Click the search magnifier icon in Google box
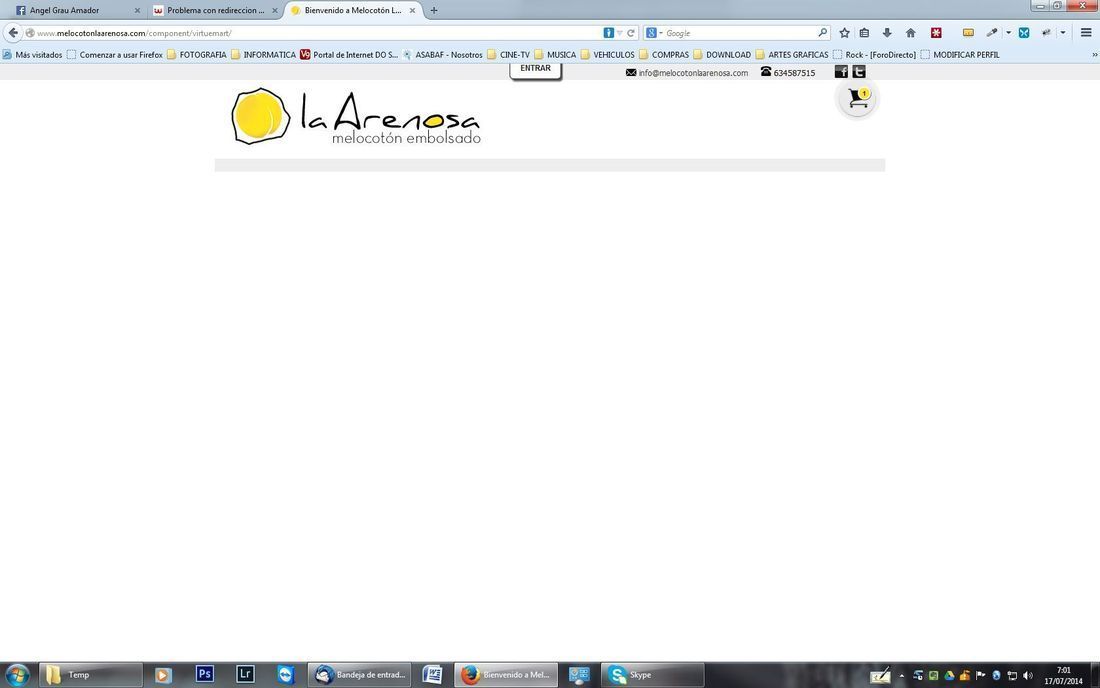This screenshot has width=1100, height=688. pyautogui.click(x=822, y=33)
